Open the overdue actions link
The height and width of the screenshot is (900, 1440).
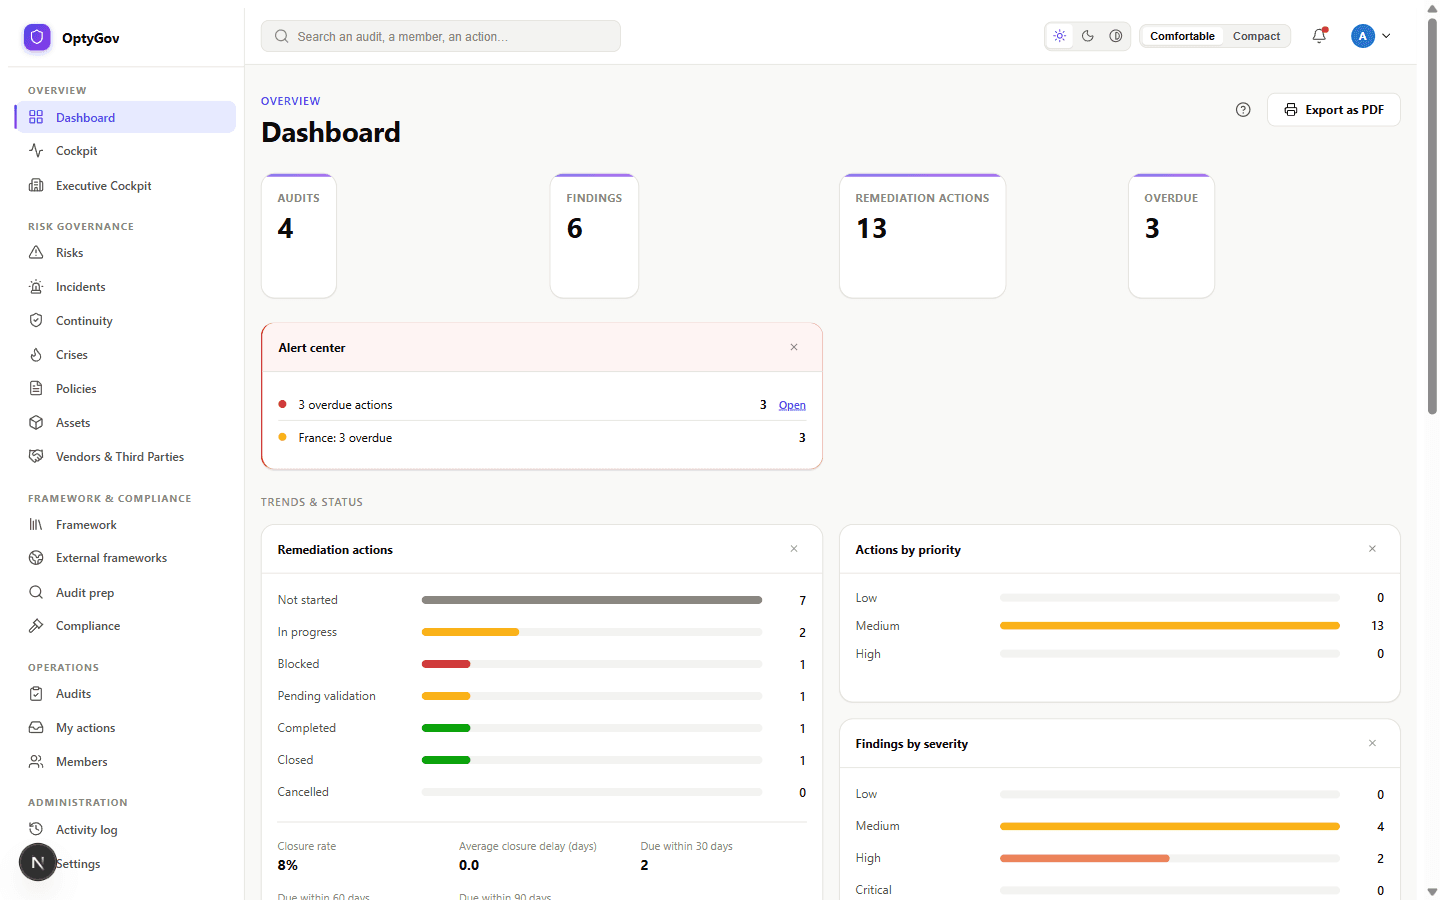792,405
